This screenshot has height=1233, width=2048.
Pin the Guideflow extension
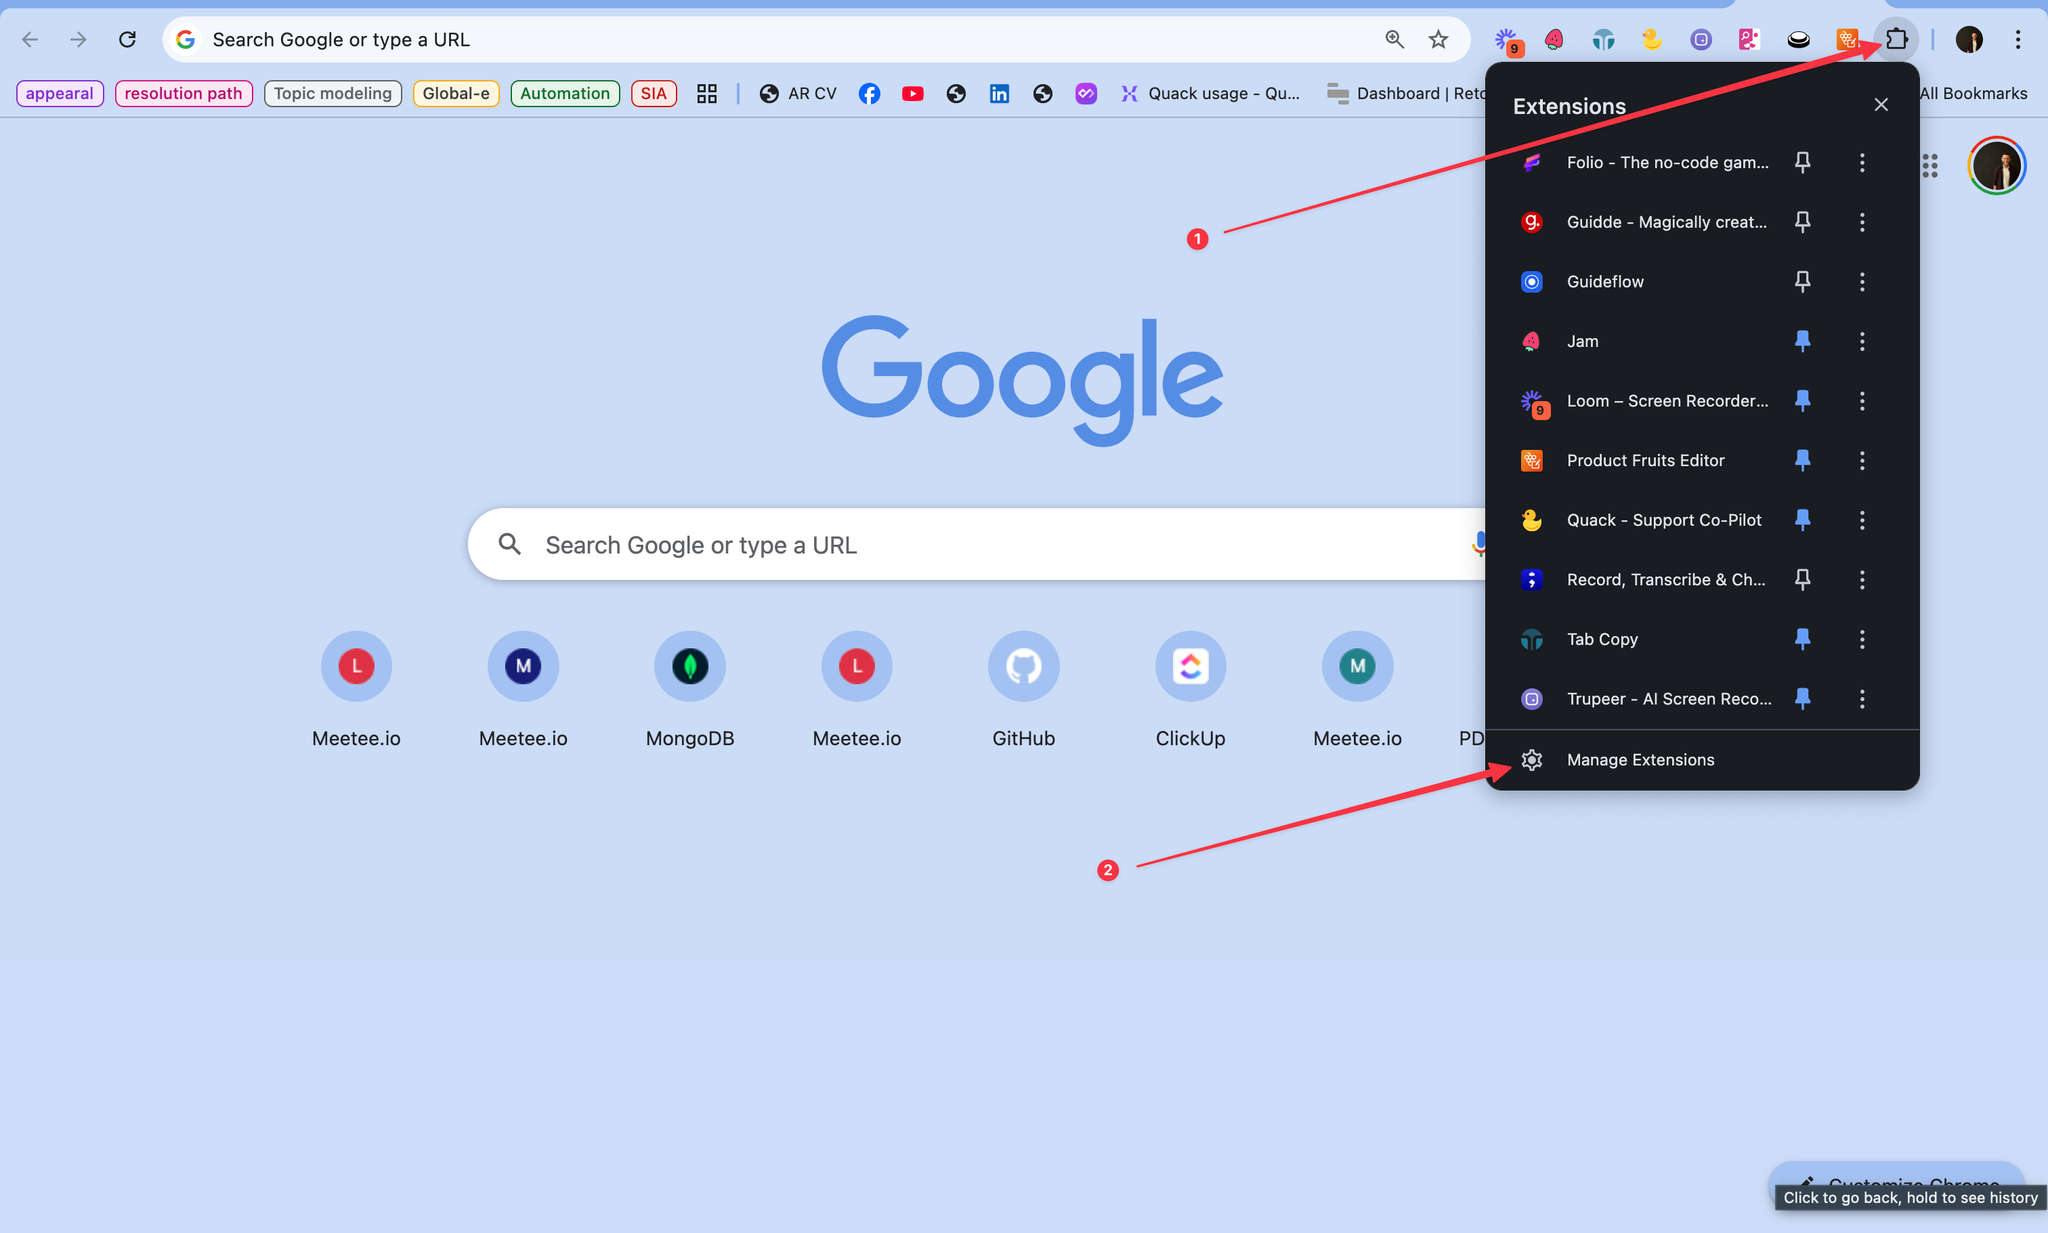pos(1802,282)
